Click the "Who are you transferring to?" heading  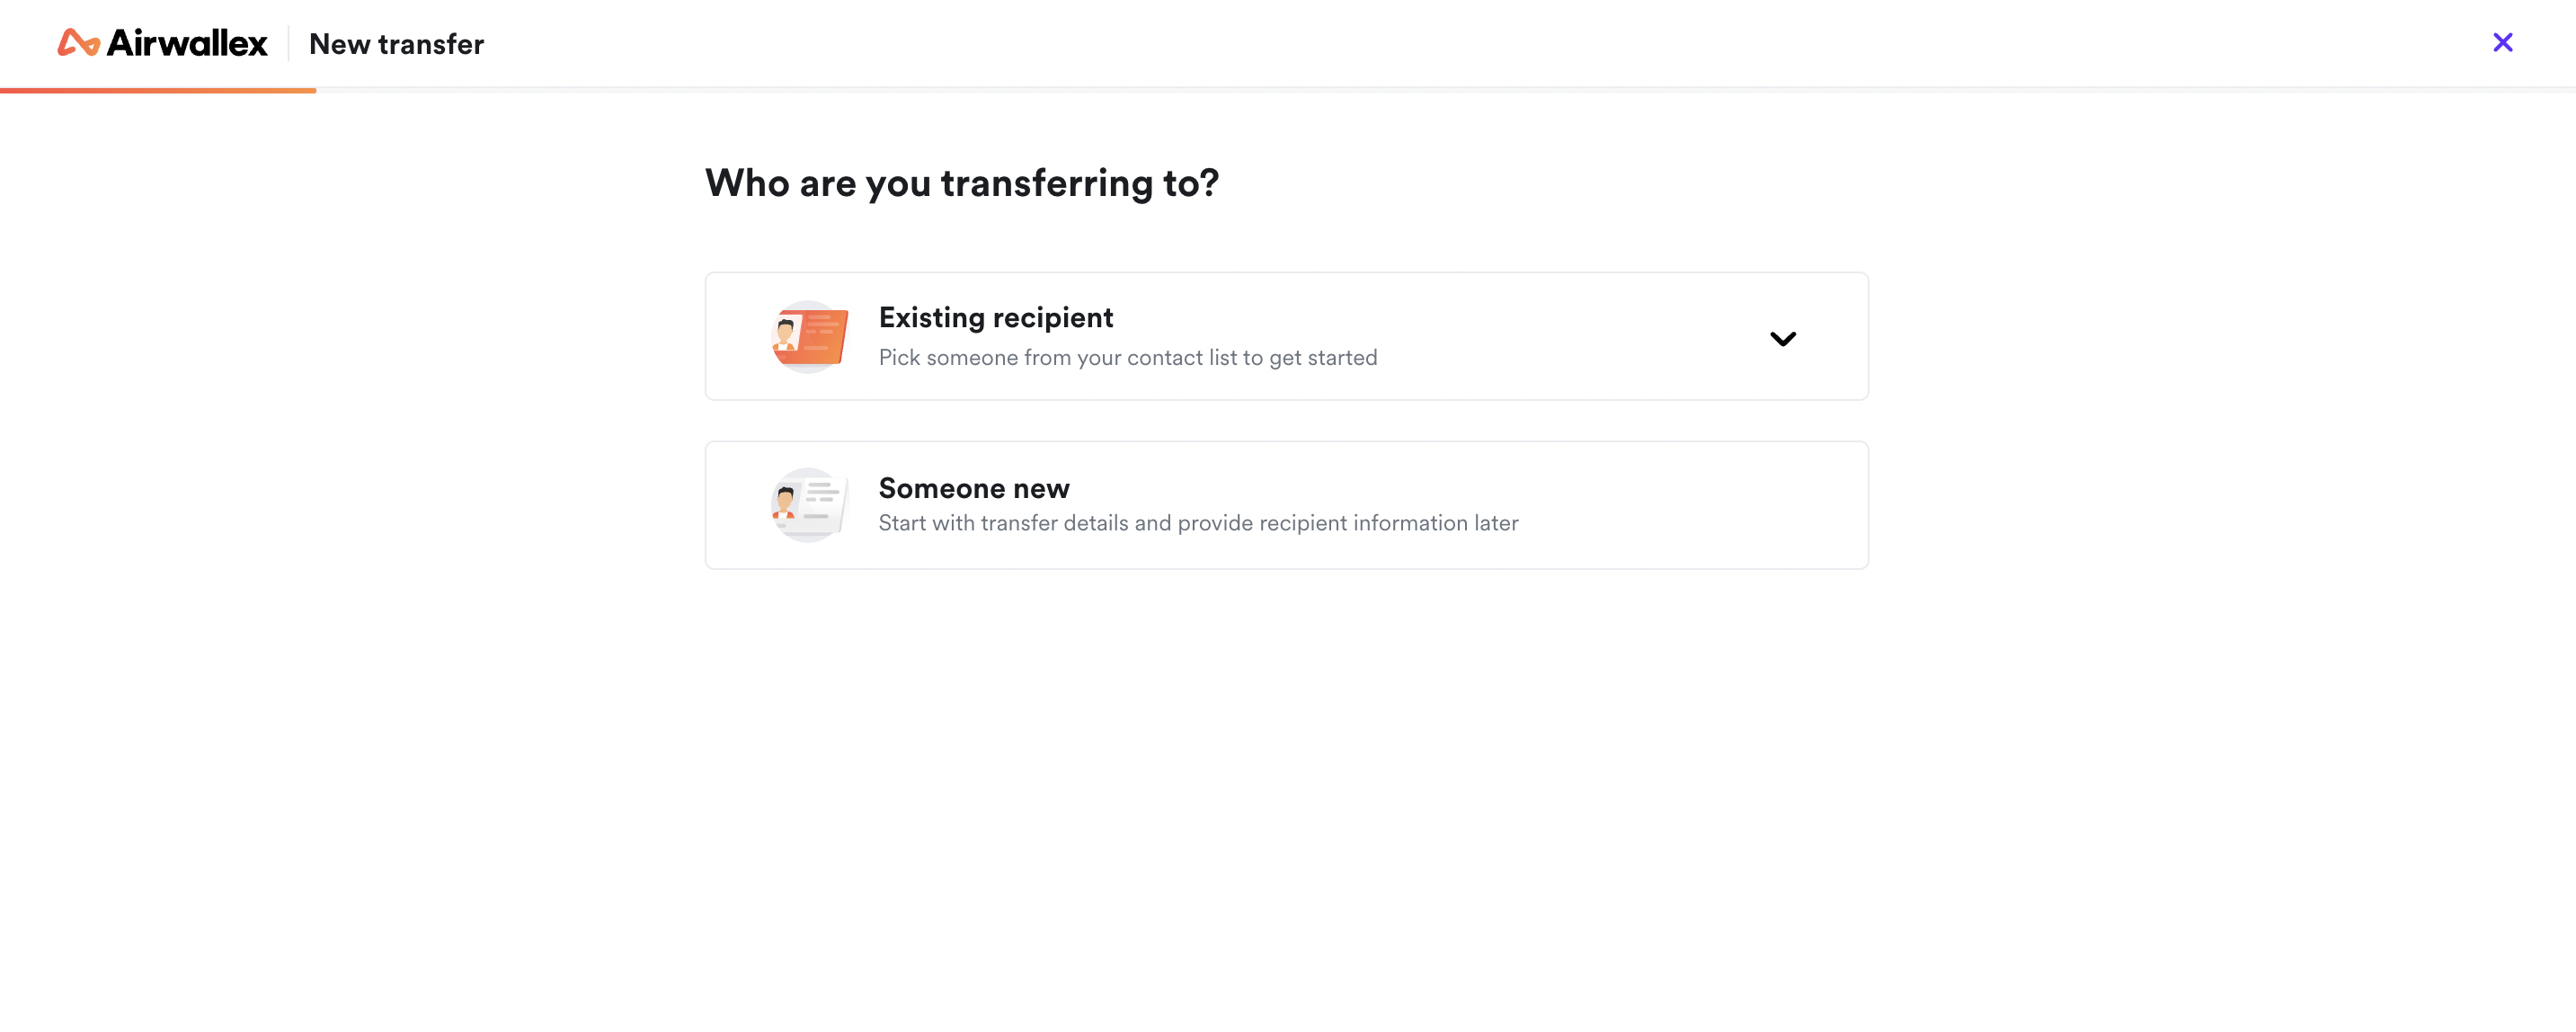[x=961, y=183]
